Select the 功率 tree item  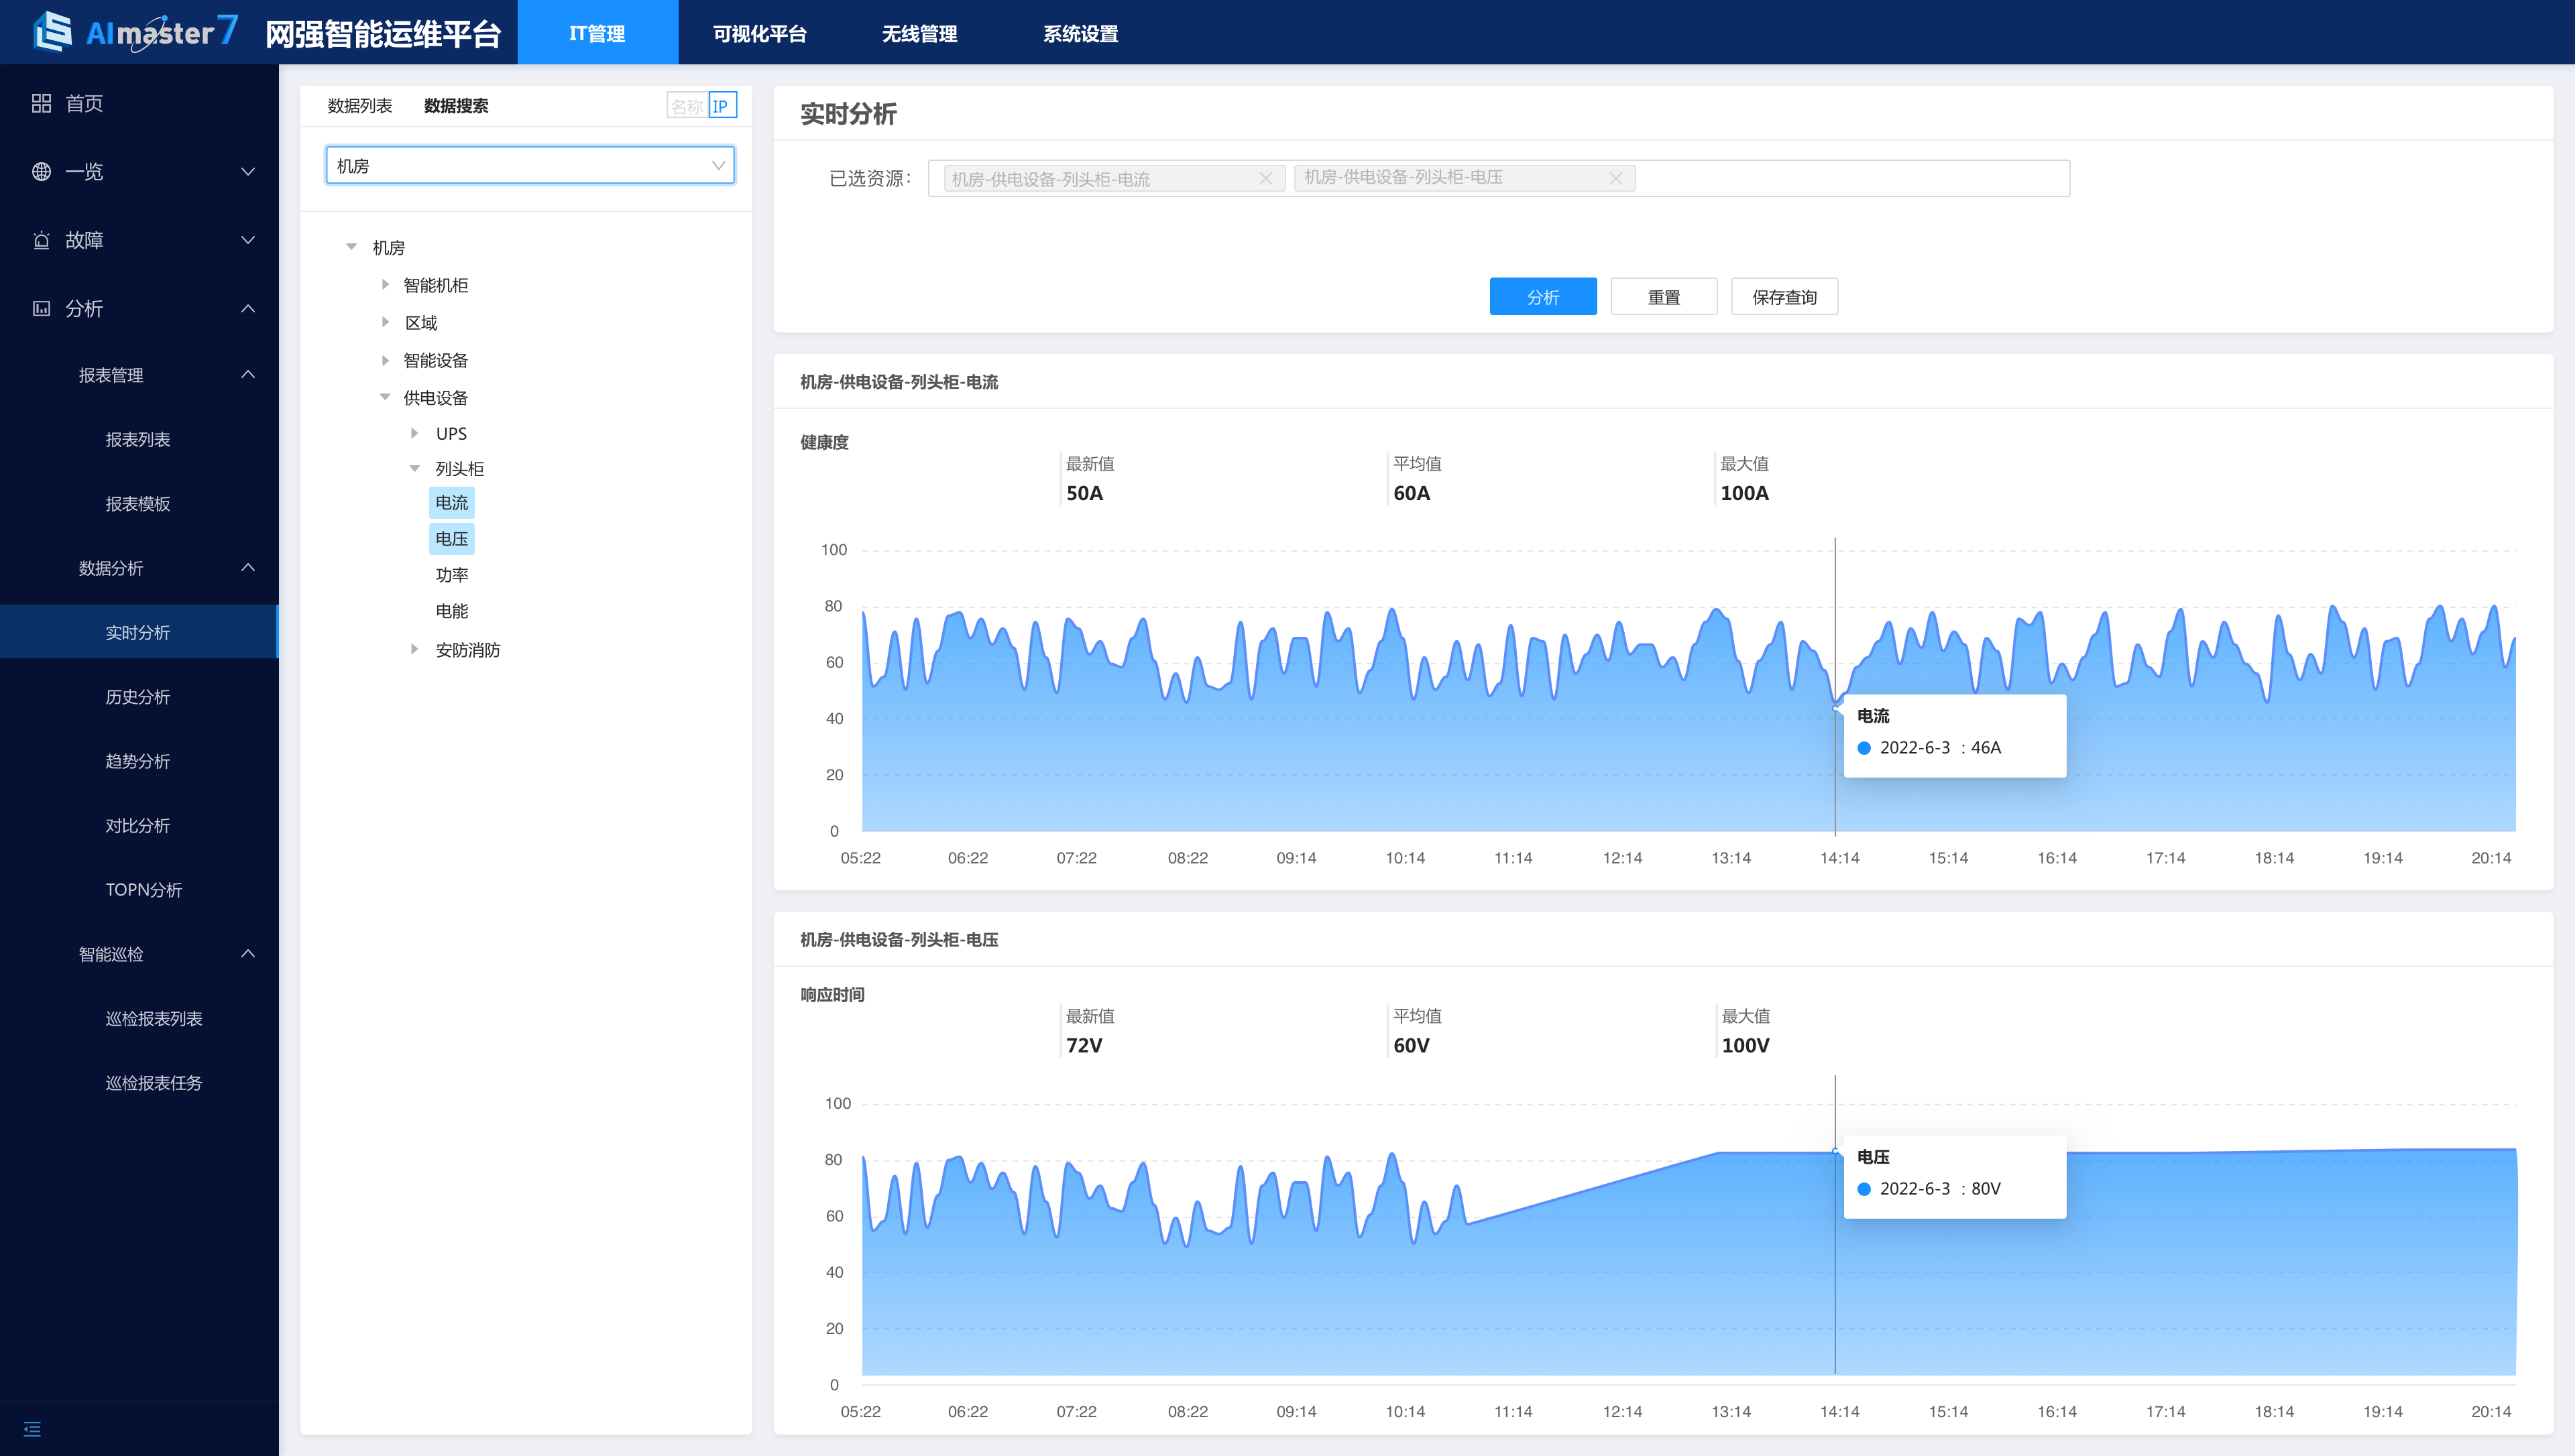click(452, 574)
